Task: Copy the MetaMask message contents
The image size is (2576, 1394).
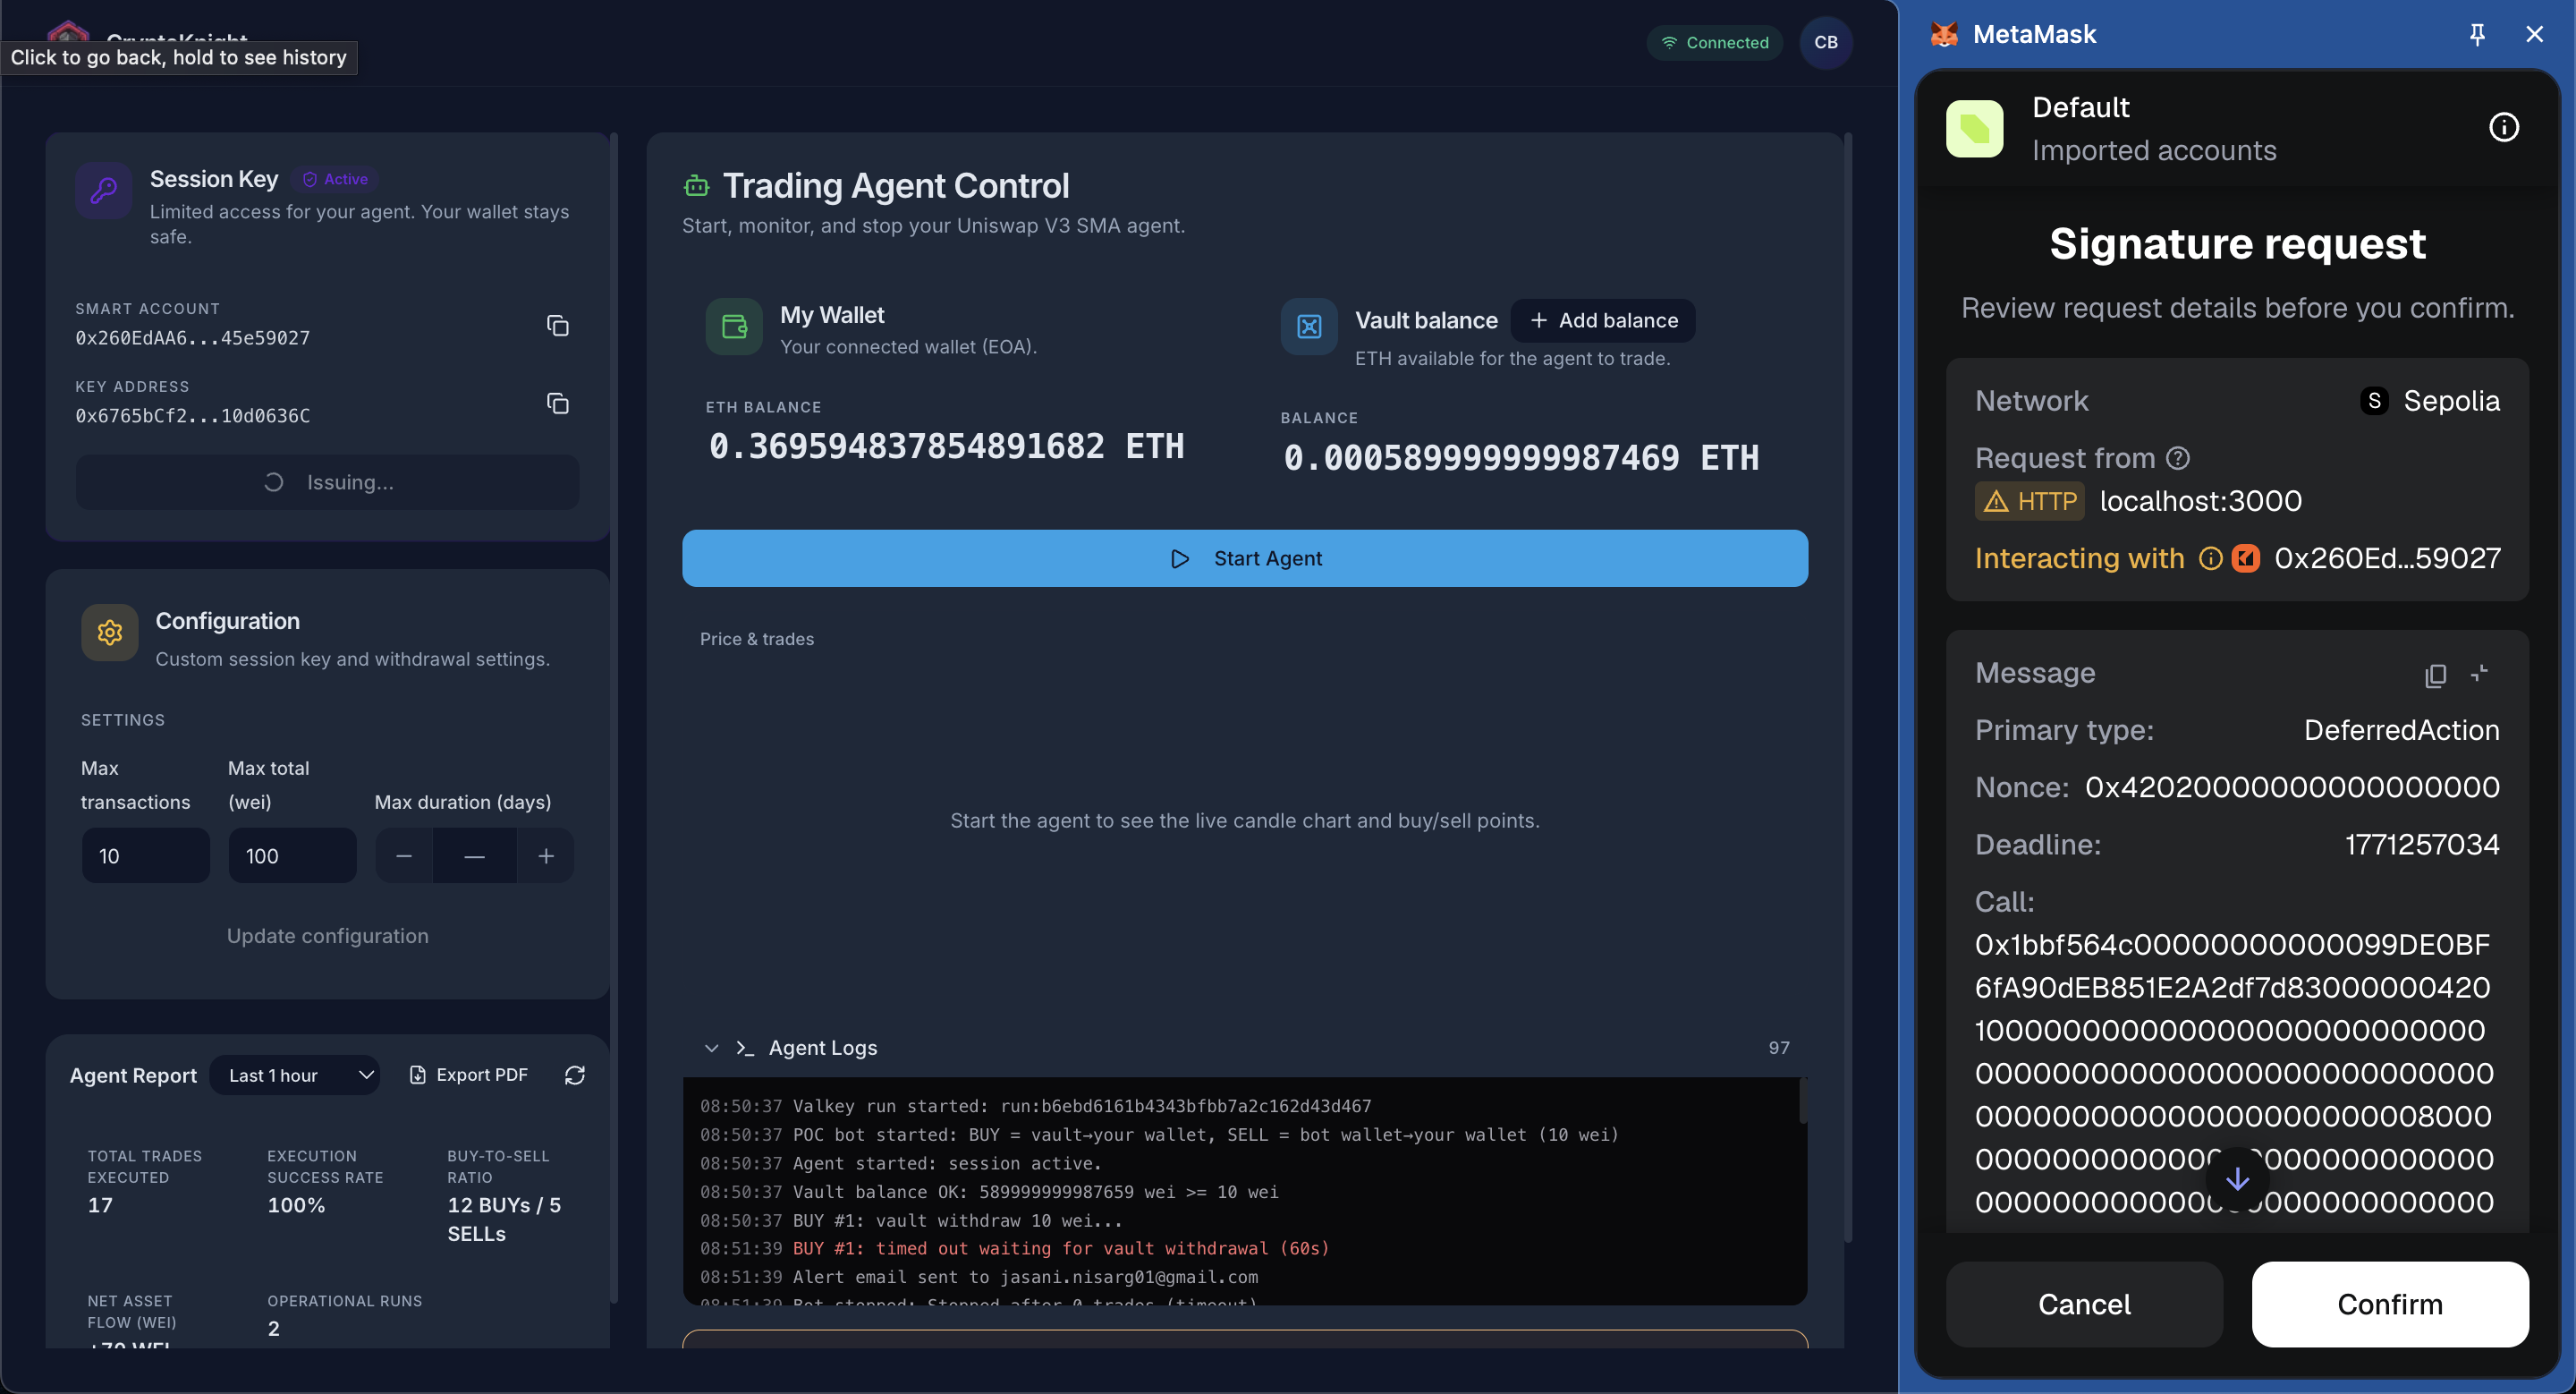Action: (x=2435, y=675)
